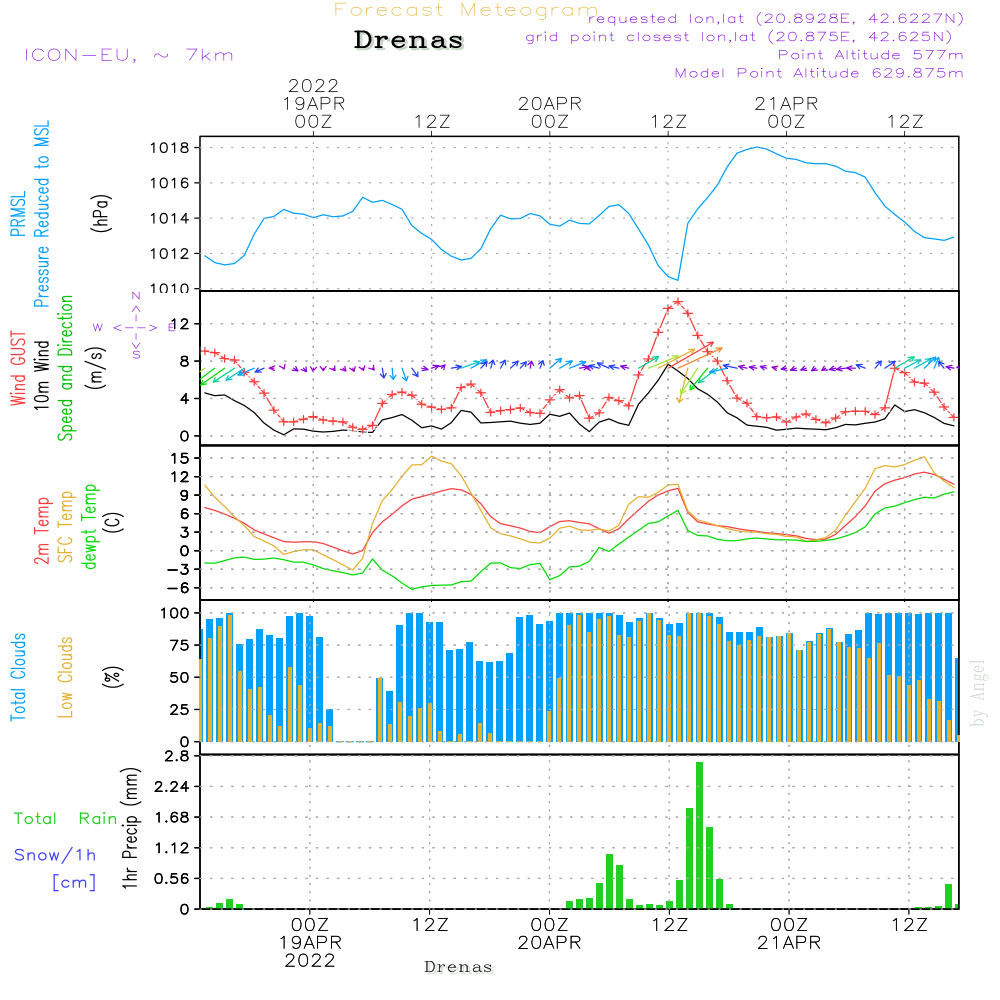1000x1000 pixels.
Task: Click the green 'Total Rain' label
Action: (x=66, y=818)
